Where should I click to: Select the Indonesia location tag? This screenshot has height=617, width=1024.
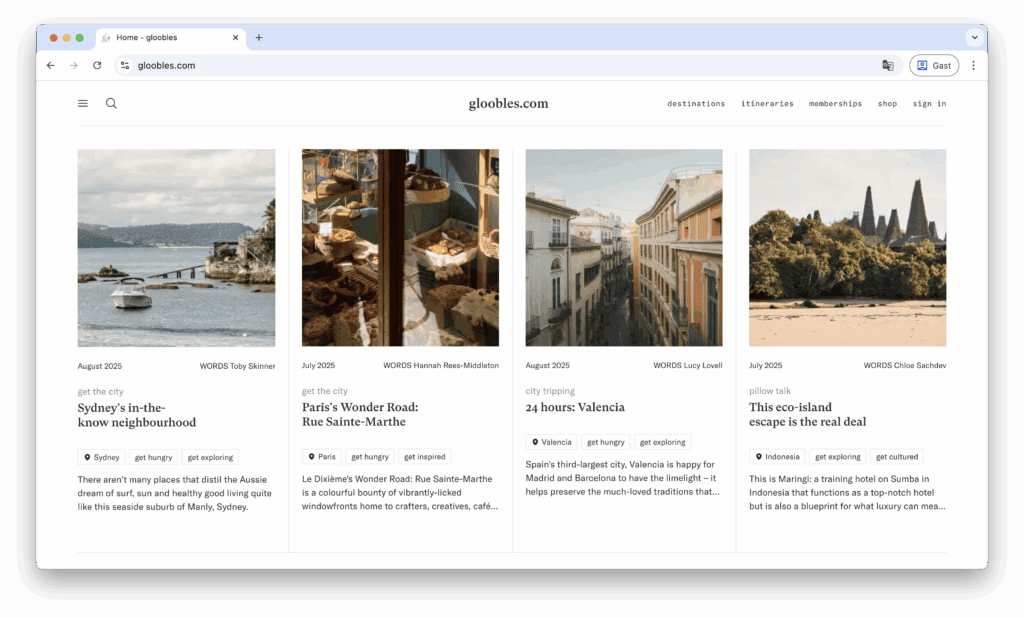777,457
